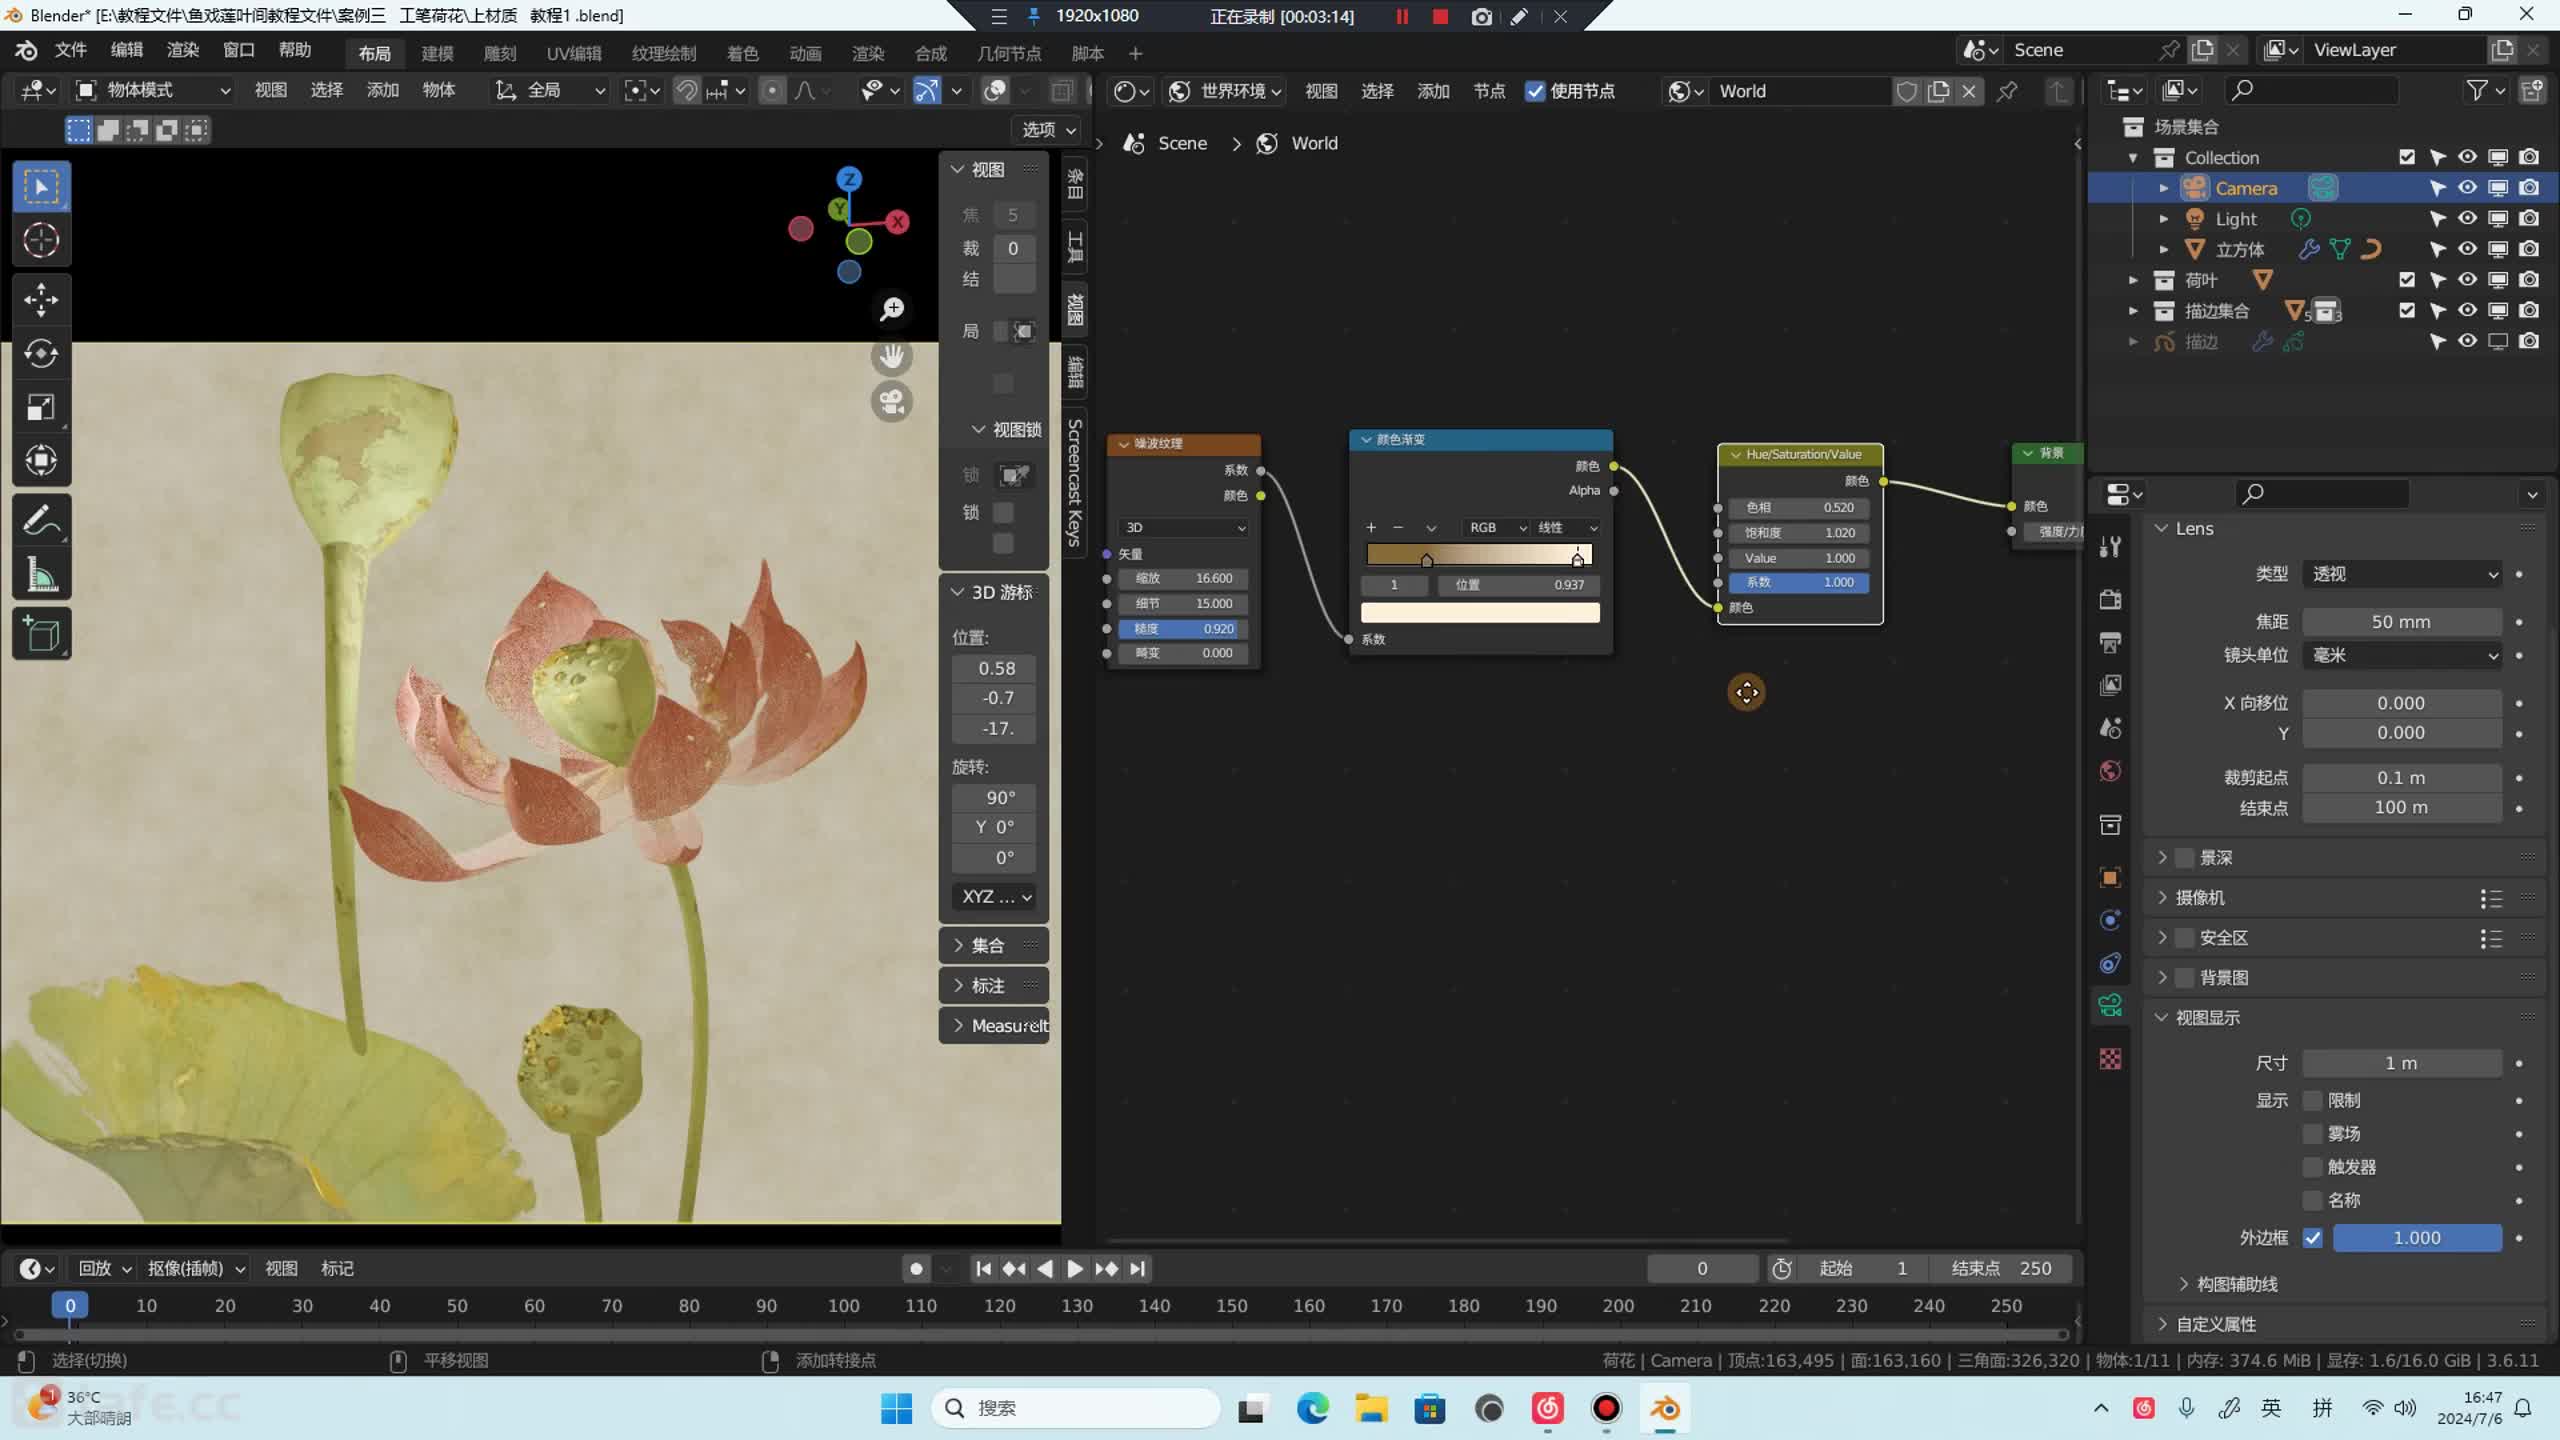Activate the Scale tool
Viewport: 2560px width, 1440px height.
point(41,407)
